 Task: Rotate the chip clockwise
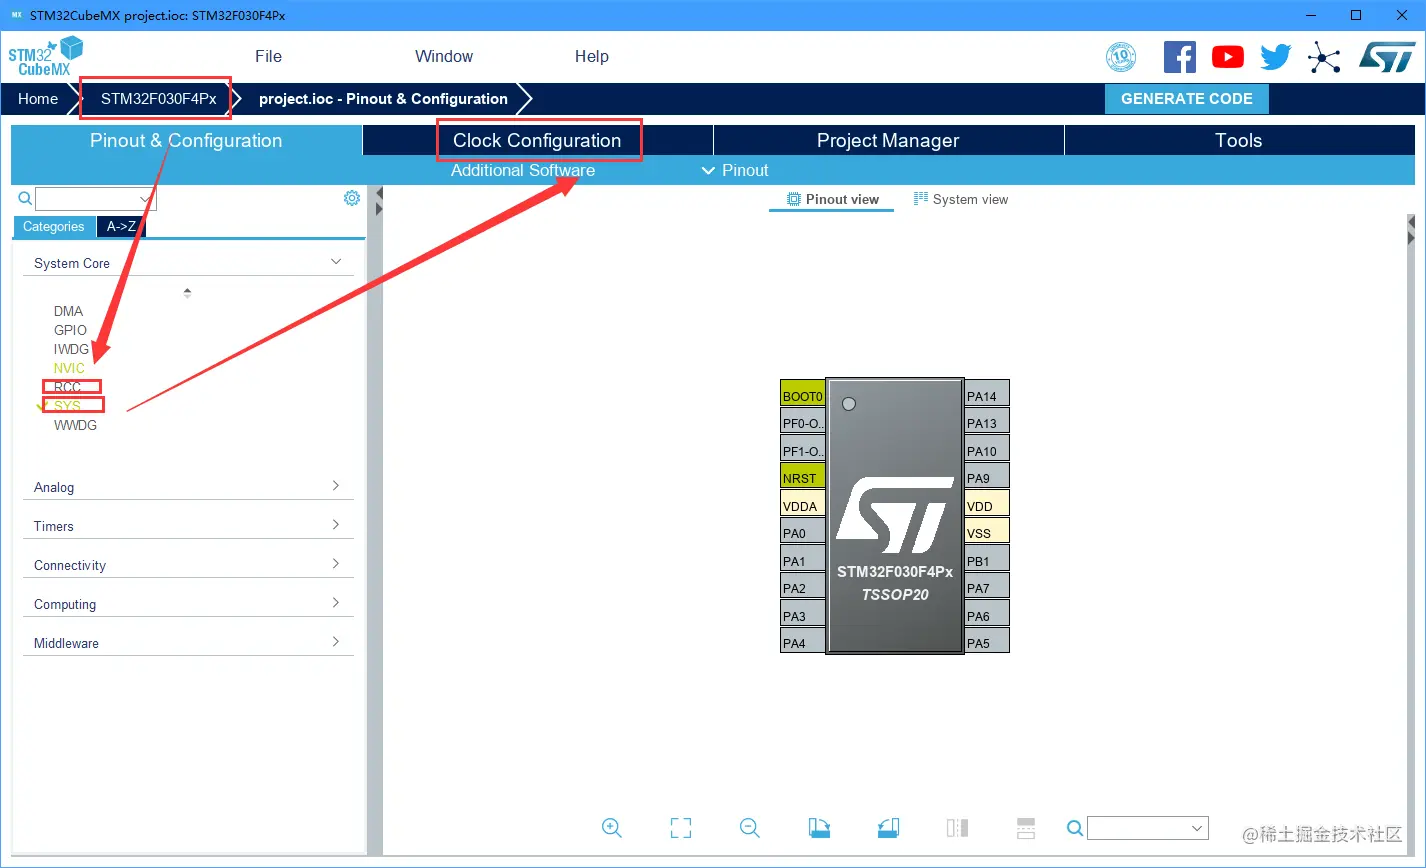tap(819, 827)
